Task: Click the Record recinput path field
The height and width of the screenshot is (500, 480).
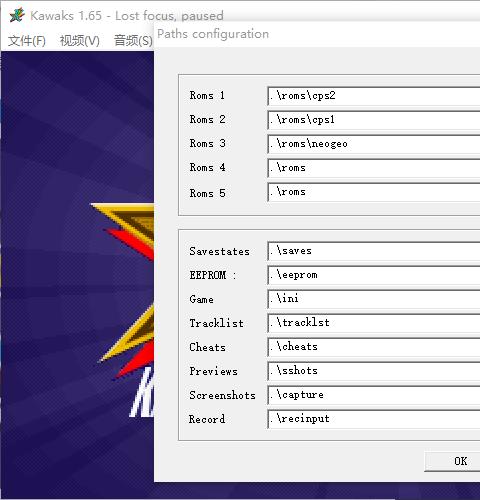Action: [x=374, y=419]
